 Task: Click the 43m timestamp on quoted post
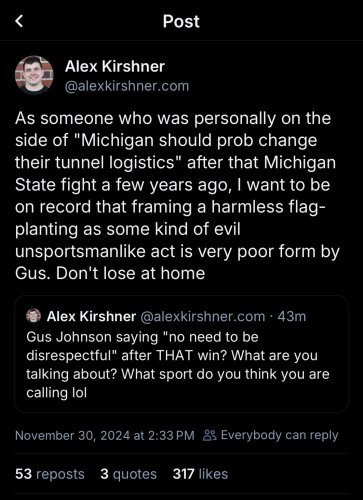tap(292, 316)
